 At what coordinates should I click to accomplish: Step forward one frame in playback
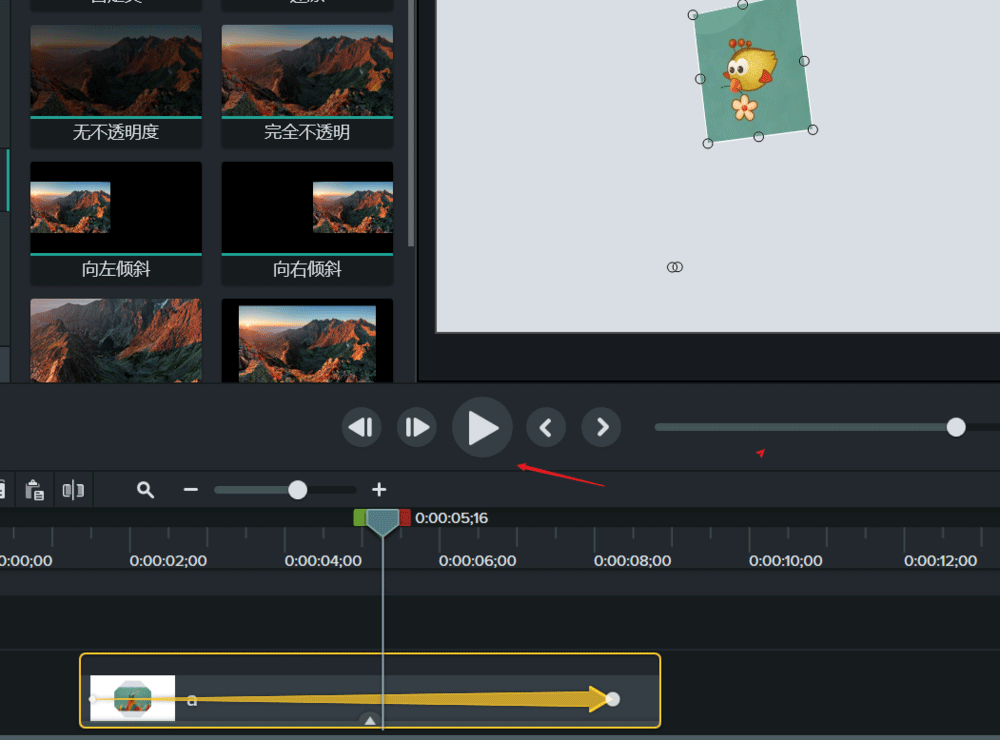click(x=416, y=428)
